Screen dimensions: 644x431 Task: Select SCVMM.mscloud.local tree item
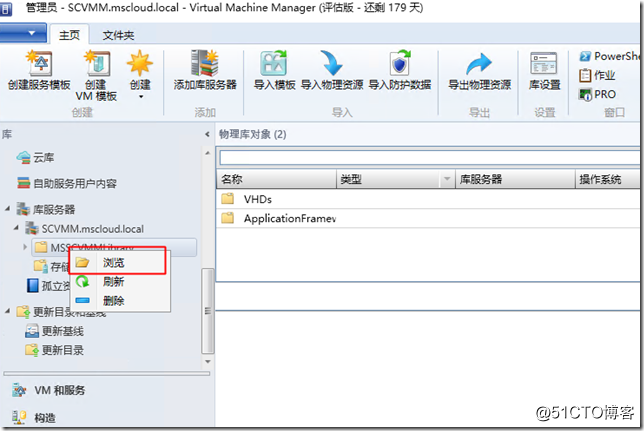[85, 228]
